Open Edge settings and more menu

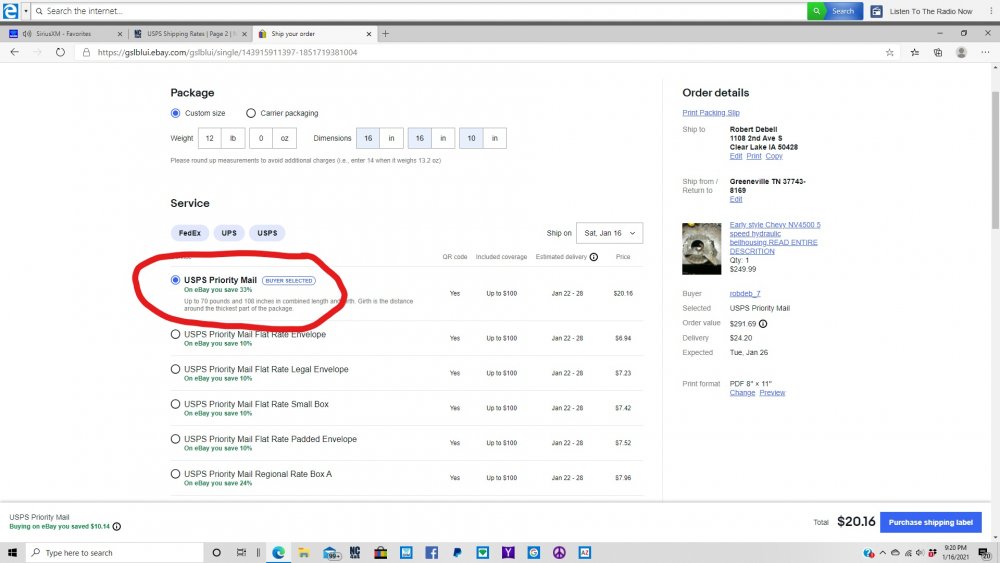click(985, 52)
